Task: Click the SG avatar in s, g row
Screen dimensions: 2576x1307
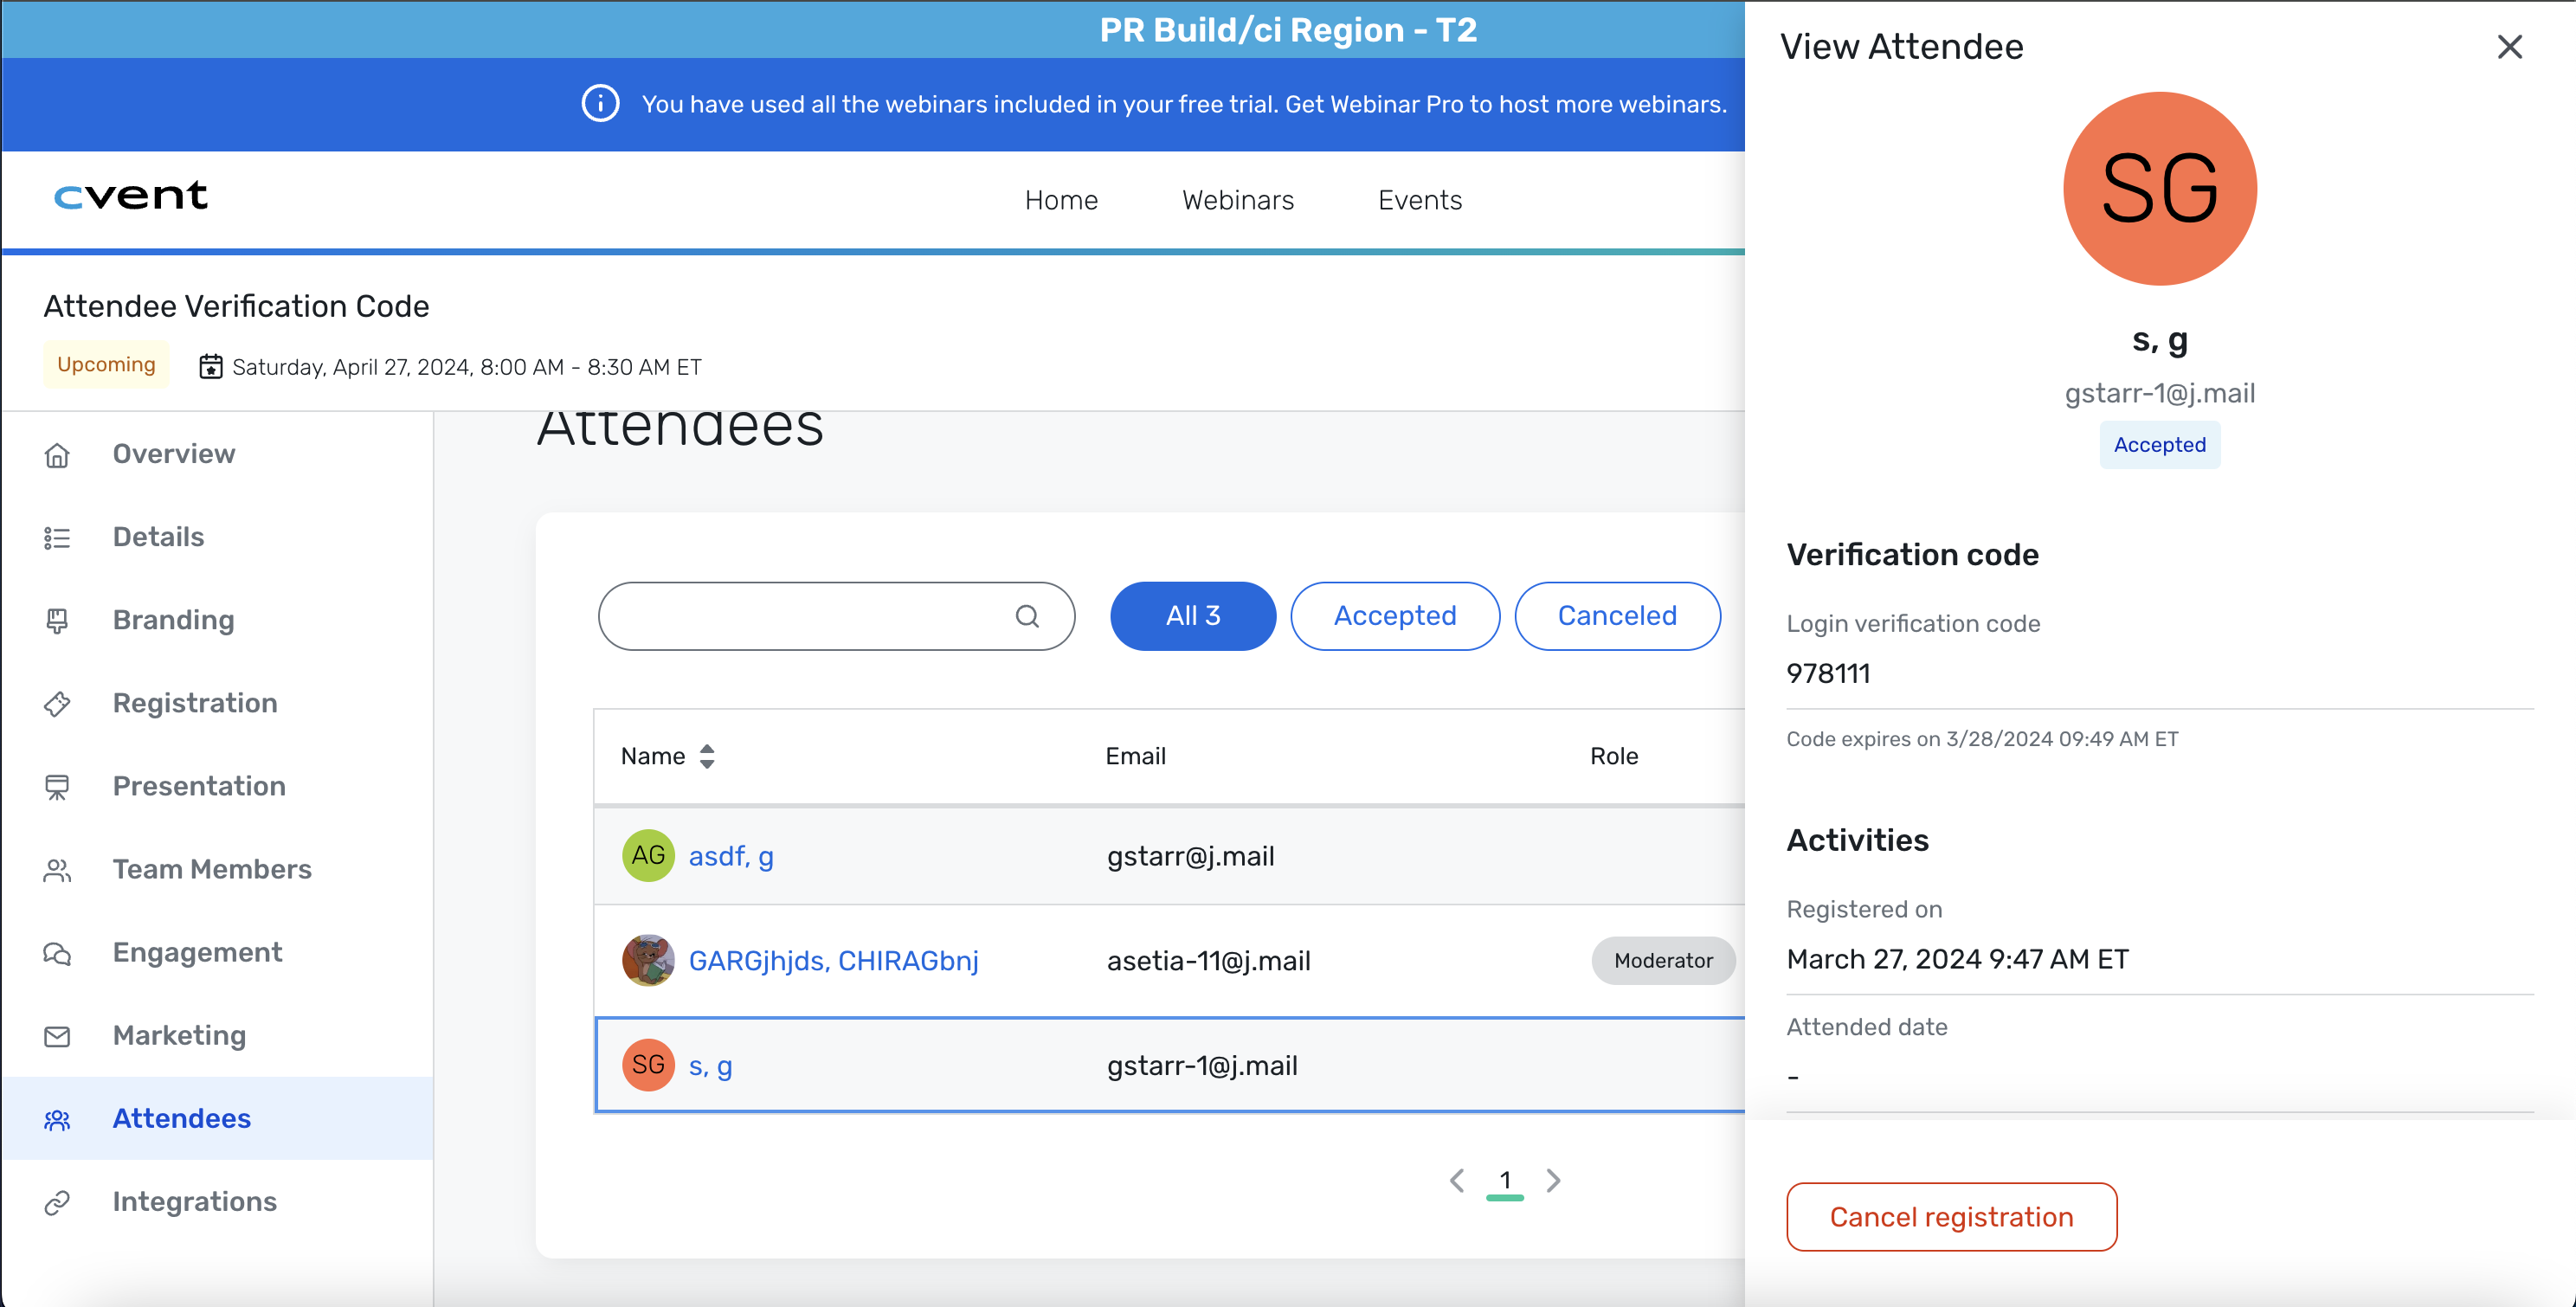Action: click(x=648, y=1064)
